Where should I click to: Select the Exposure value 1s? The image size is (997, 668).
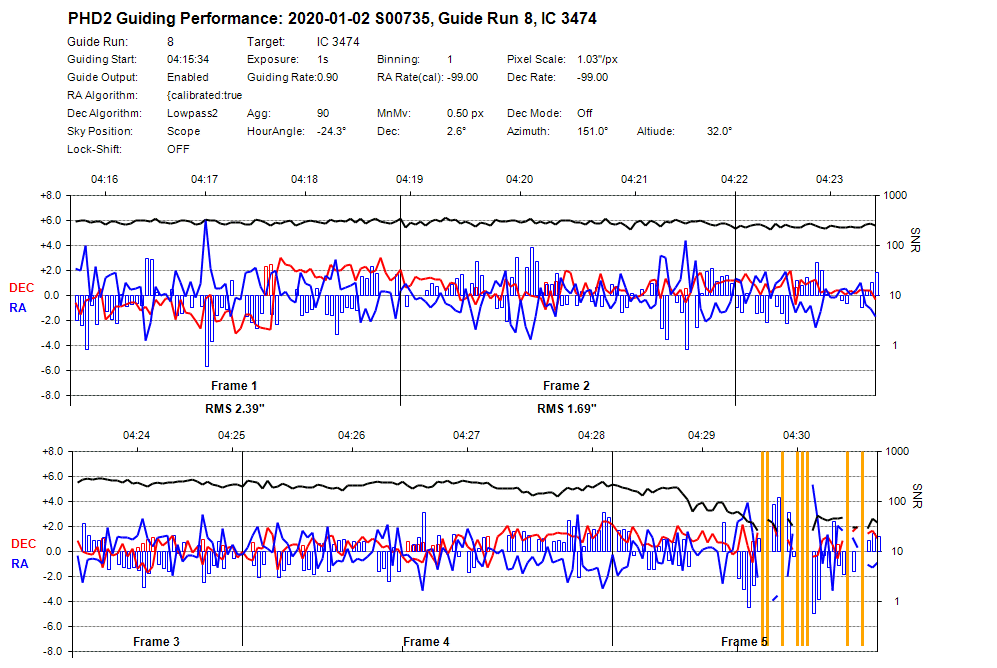coord(322,59)
